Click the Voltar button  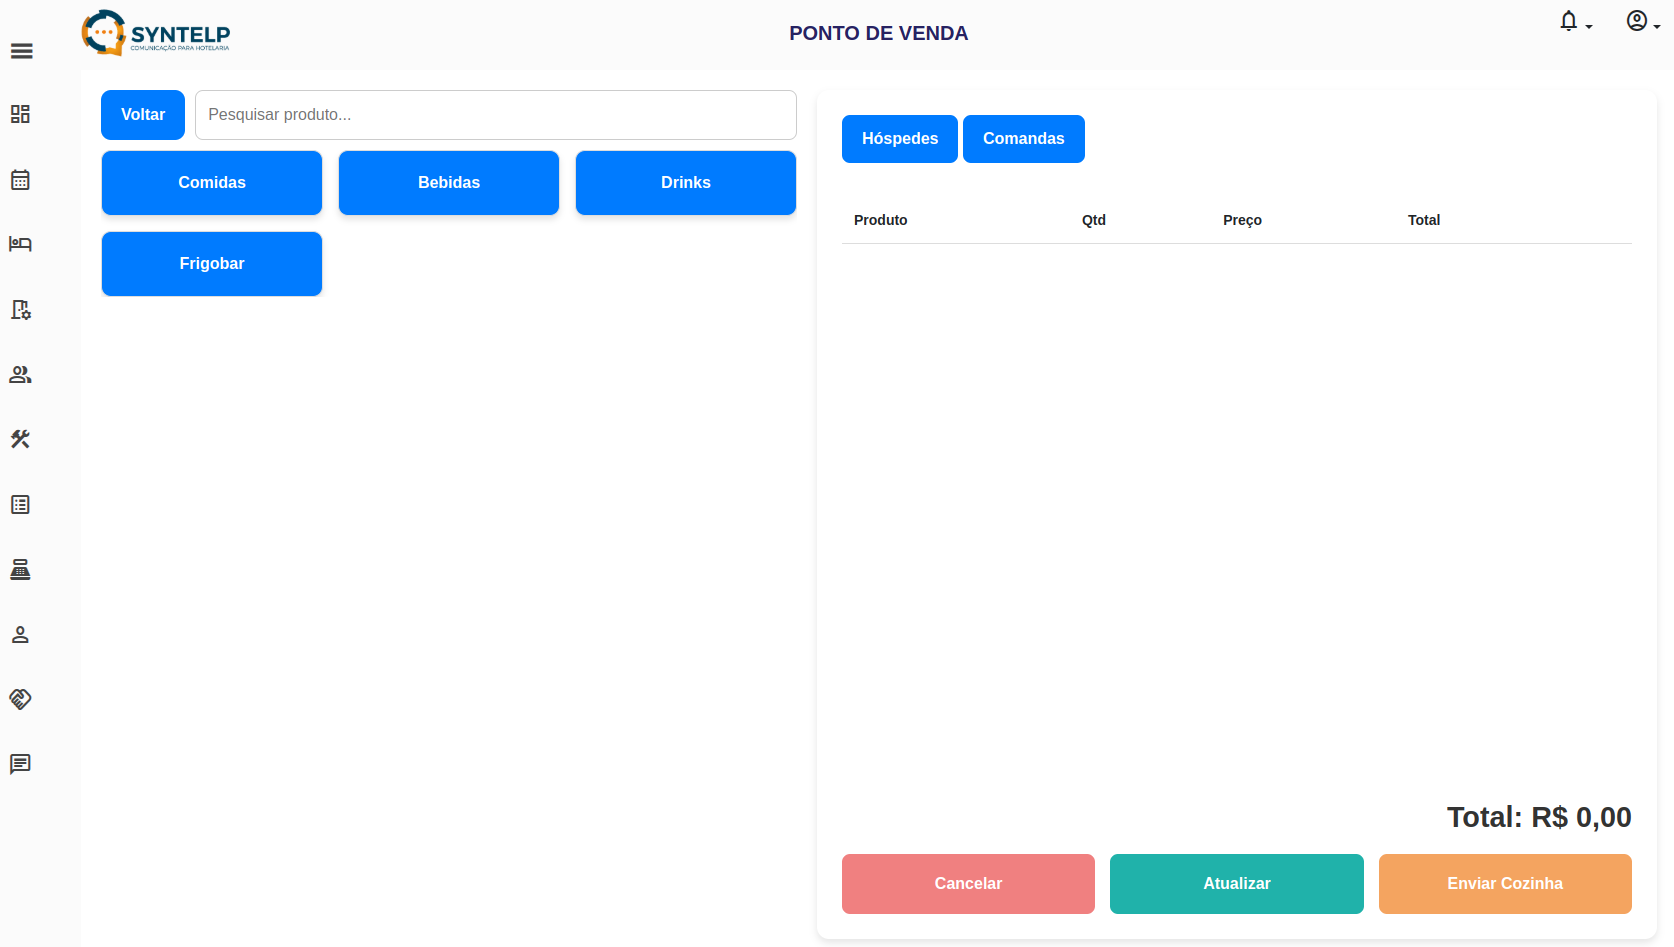143,115
